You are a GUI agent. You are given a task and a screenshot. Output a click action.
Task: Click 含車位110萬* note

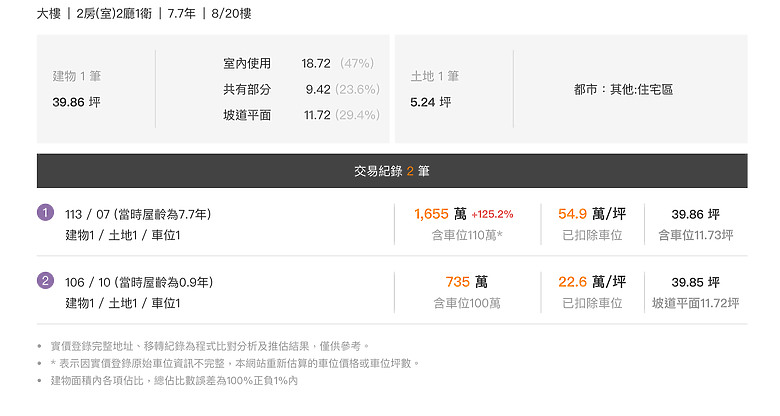[467, 235]
